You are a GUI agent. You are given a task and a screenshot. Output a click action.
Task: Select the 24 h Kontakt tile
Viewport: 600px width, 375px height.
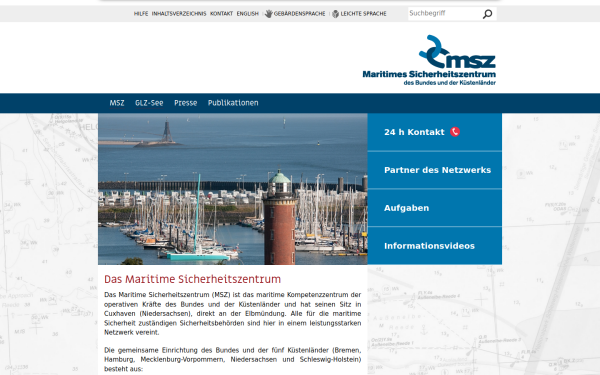435,132
